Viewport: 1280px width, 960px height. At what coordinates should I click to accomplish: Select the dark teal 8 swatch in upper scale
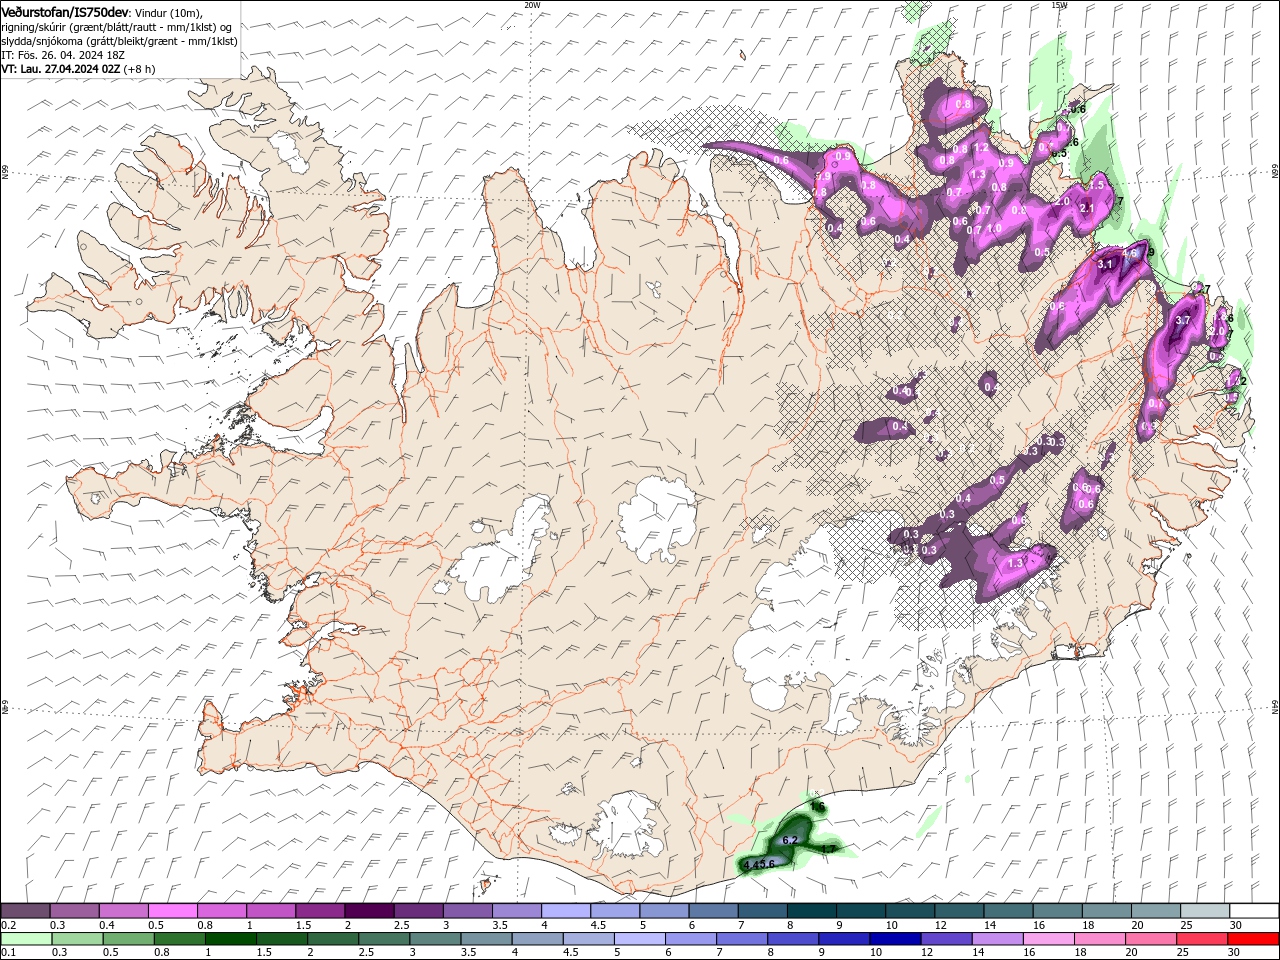point(812,911)
